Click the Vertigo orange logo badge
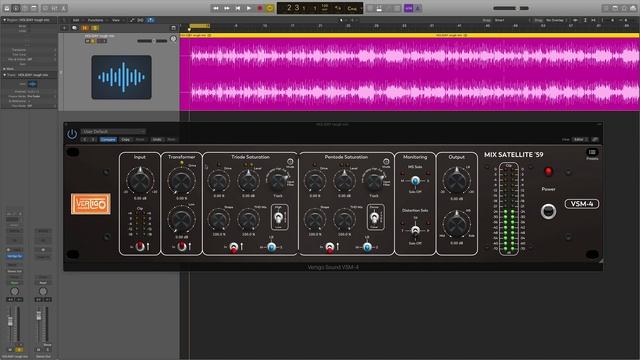 (x=91, y=204)
